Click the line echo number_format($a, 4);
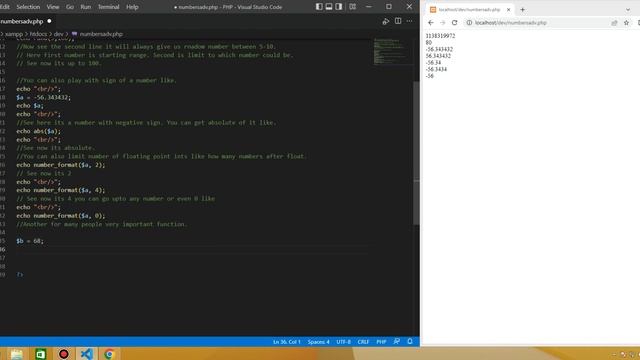Image resolution: width=640 pixels, height=360 pixels. click(60, 190)
